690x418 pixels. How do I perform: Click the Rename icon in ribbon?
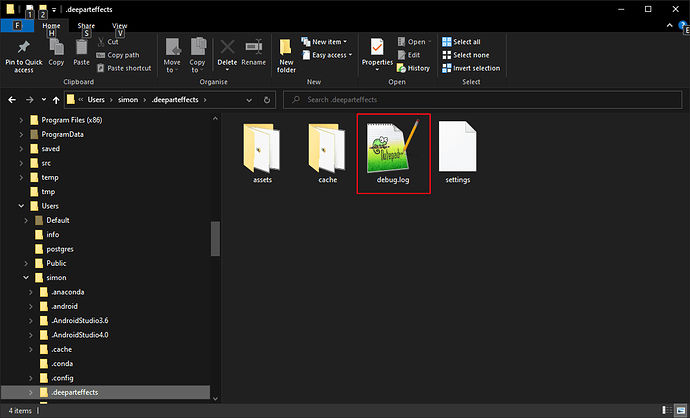click(x=253, y=48)
